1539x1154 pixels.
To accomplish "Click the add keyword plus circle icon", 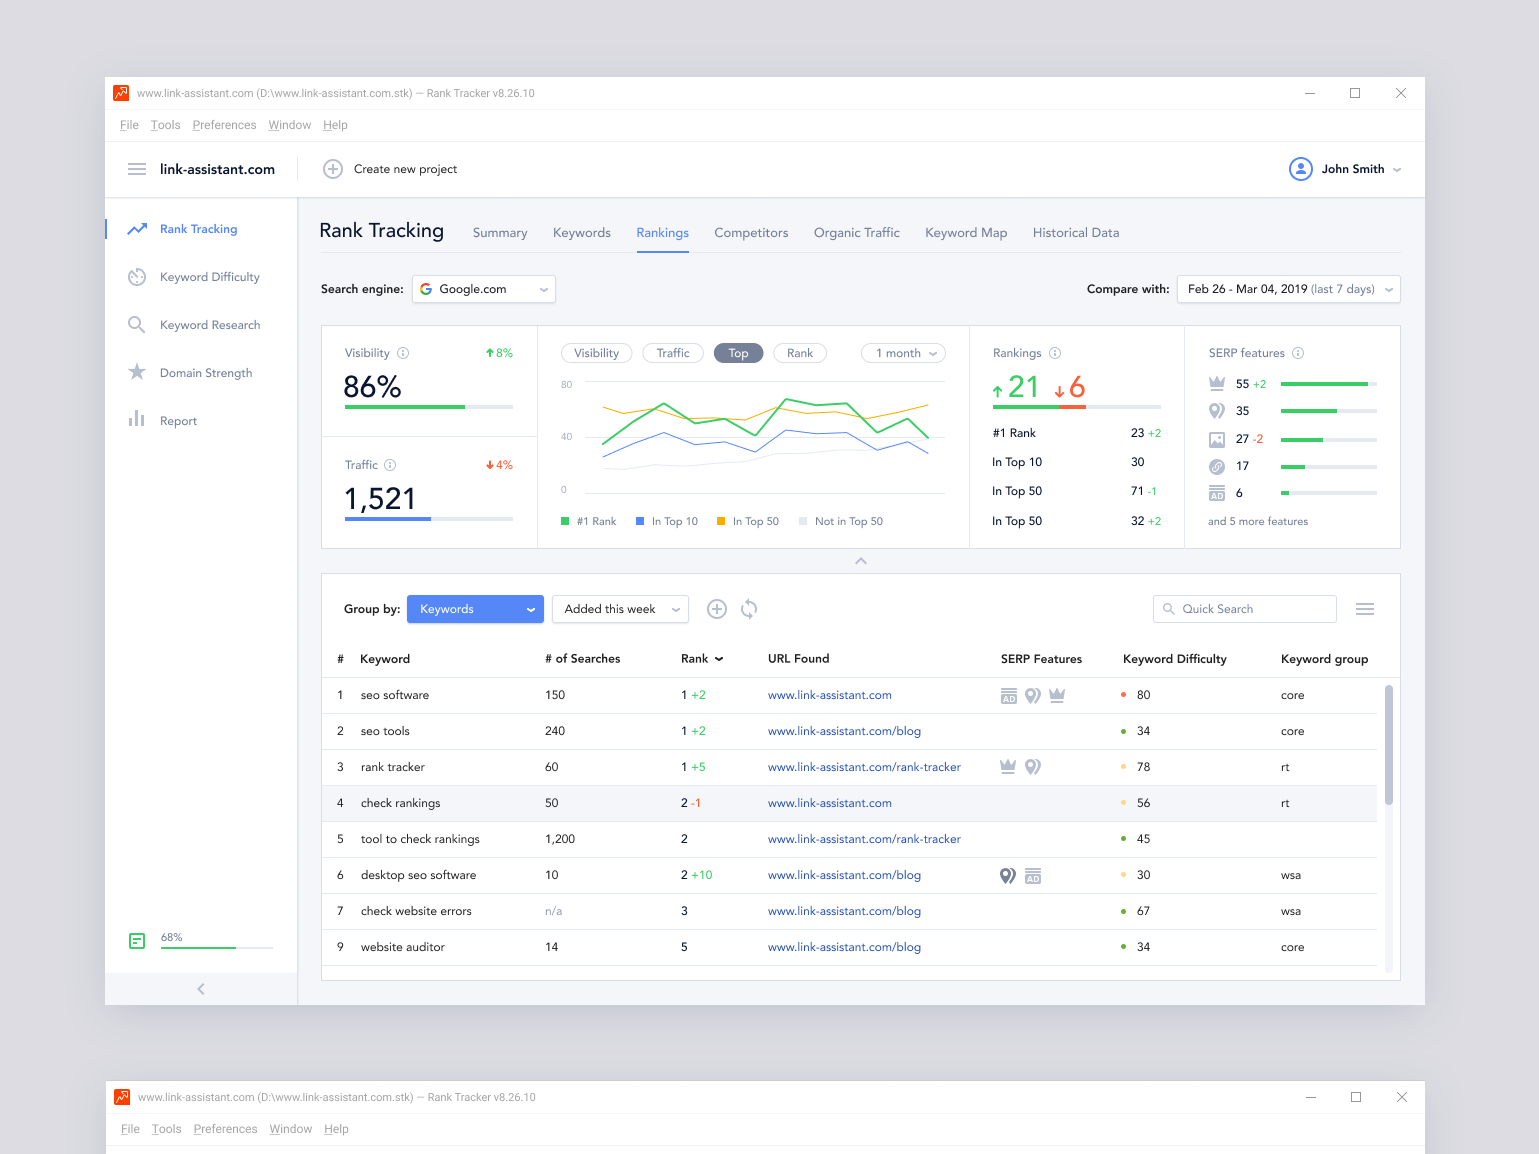I will coord(717,609).
